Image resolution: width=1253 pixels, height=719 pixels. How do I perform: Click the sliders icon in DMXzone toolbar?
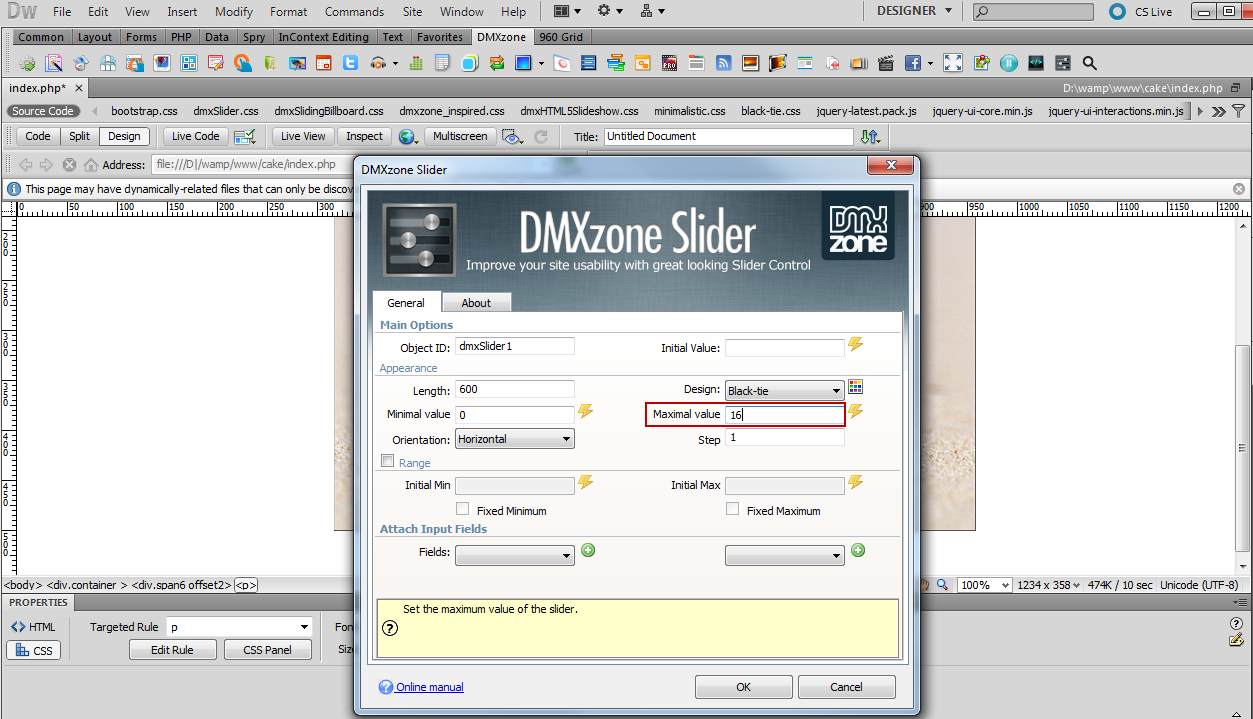point(1063,62)
